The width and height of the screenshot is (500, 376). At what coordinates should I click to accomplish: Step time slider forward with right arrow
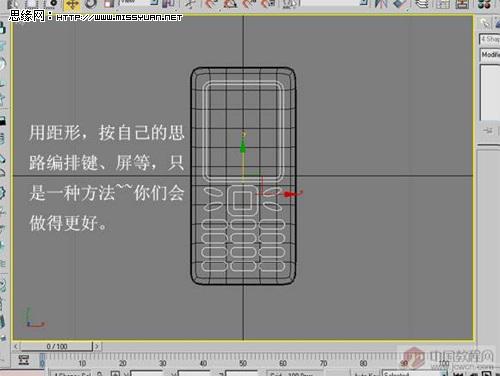(97, 346)
